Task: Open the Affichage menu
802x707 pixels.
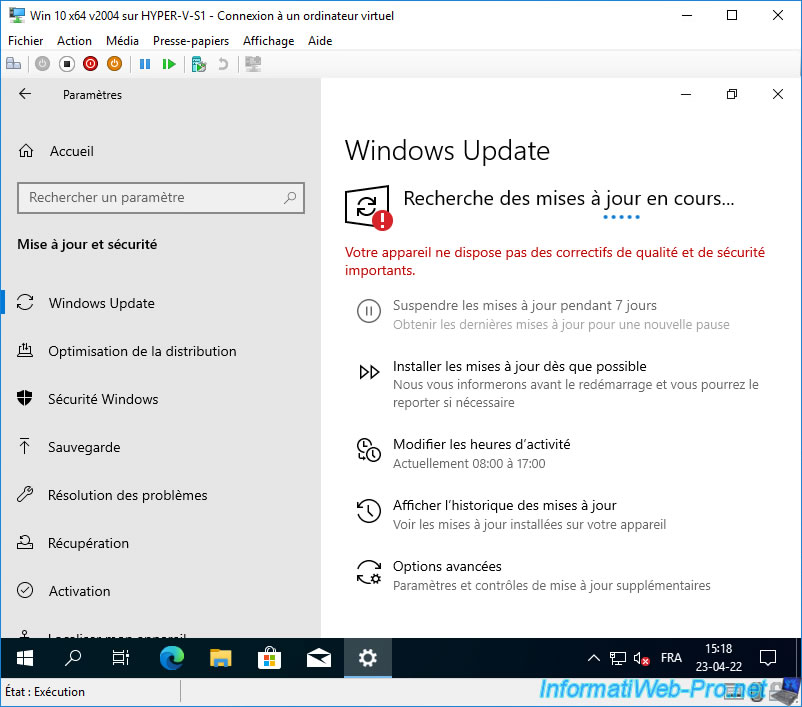Action: [269, 41]
